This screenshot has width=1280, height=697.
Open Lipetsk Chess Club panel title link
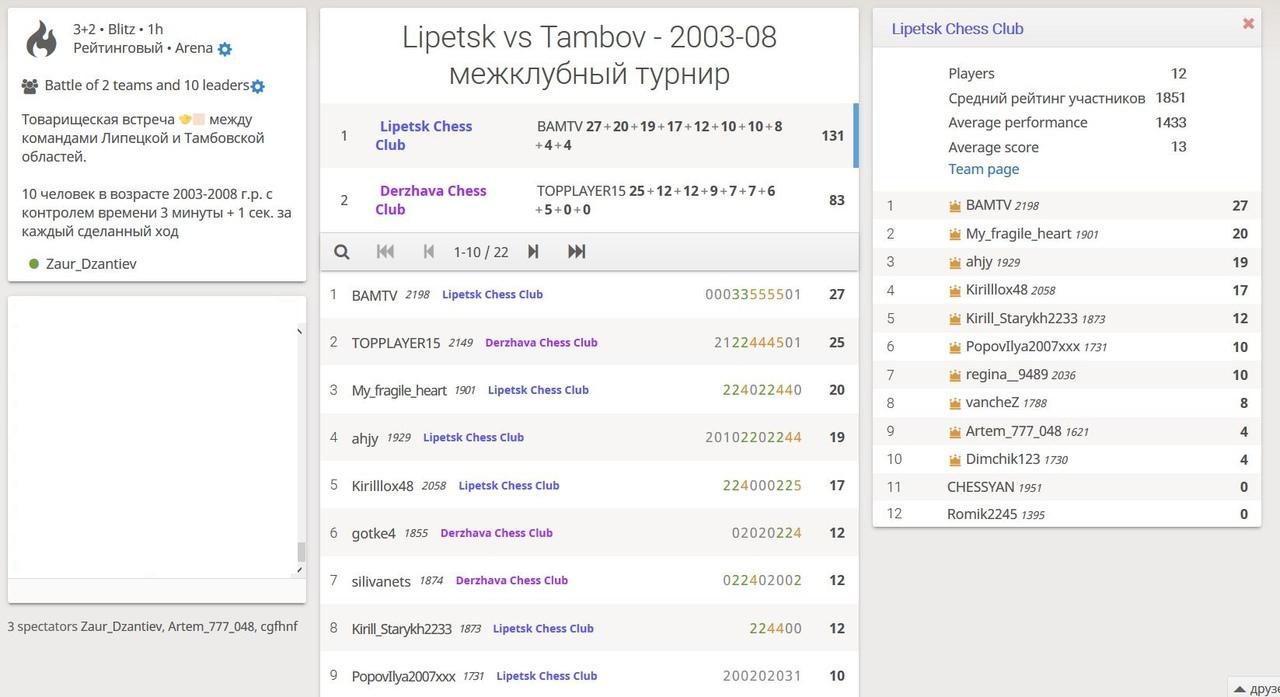pos(957,29)
